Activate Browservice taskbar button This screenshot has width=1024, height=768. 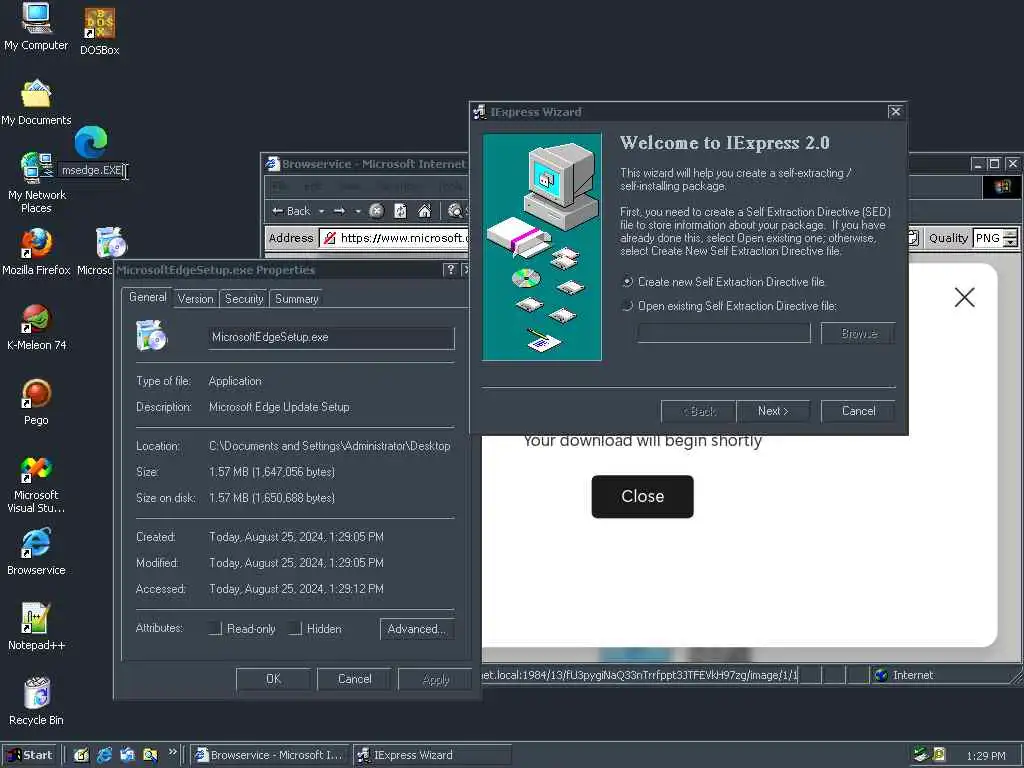pyautogui.click(x=271, y=755)
